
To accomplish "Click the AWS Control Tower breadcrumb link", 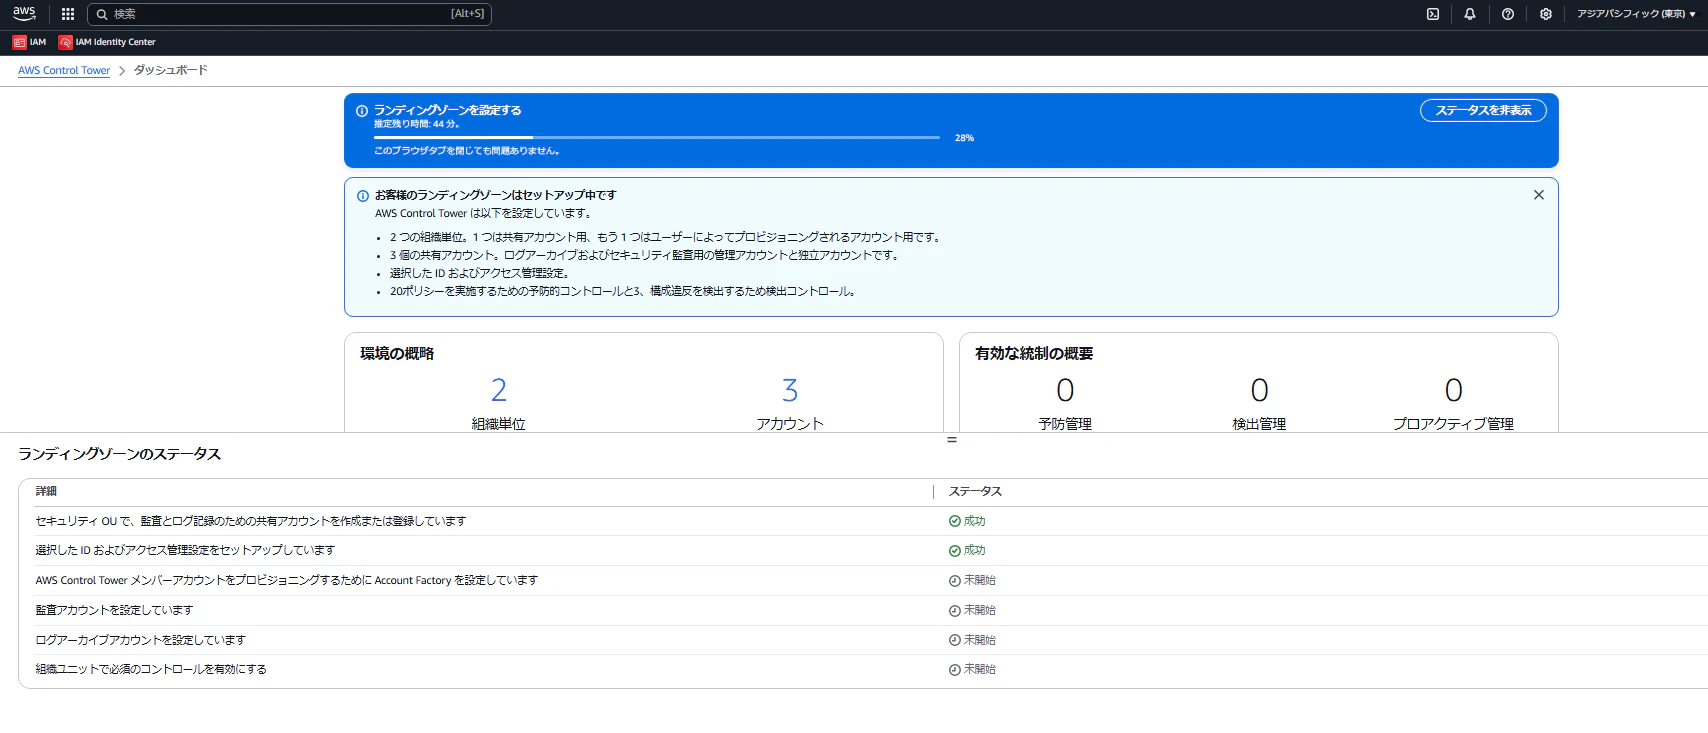I will point(64,70).
